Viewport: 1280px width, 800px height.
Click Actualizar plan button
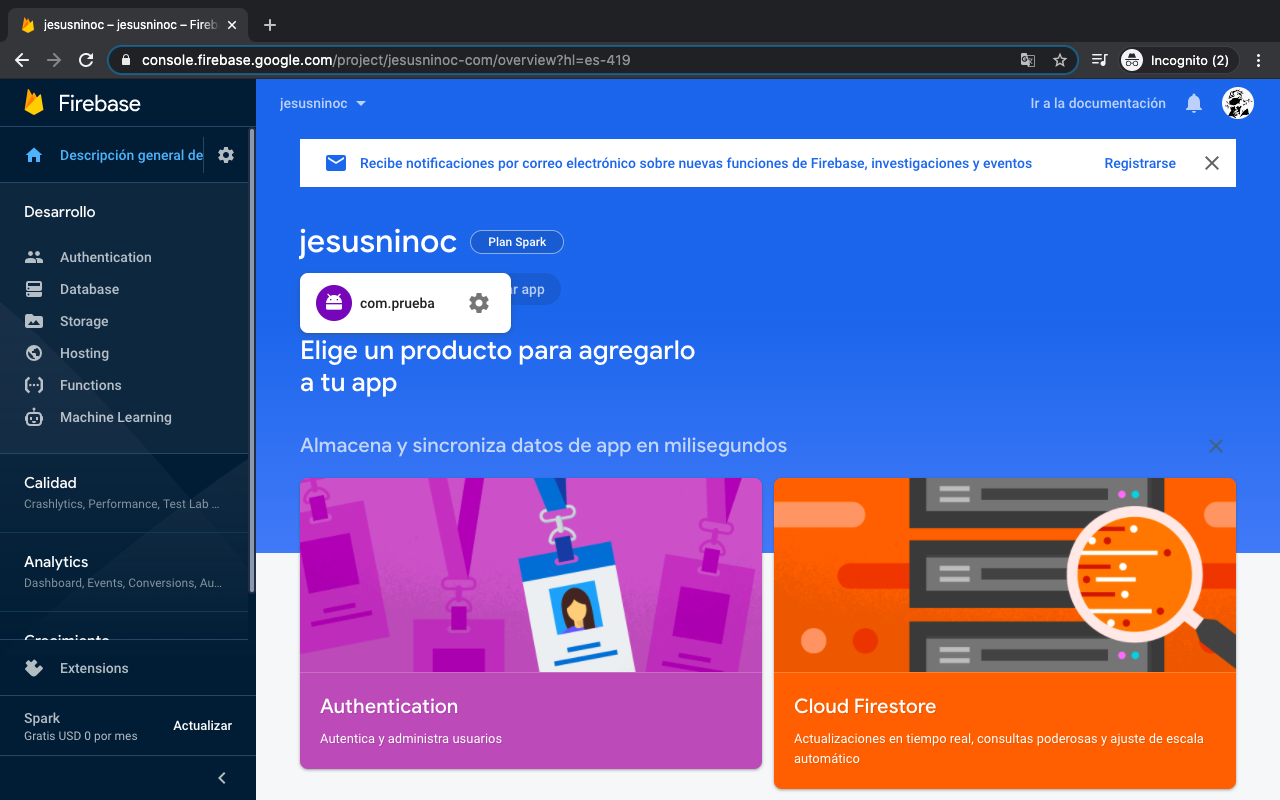point(202,726)
